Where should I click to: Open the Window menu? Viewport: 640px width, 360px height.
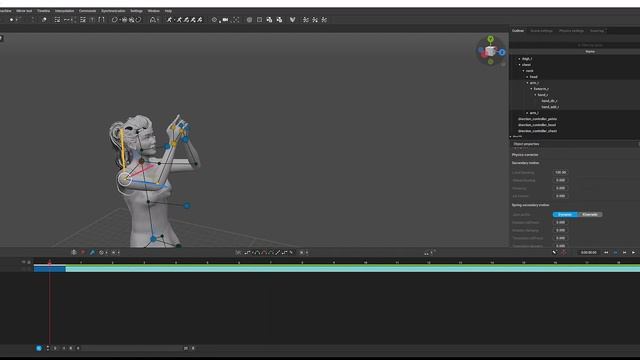tap(153, 11)
